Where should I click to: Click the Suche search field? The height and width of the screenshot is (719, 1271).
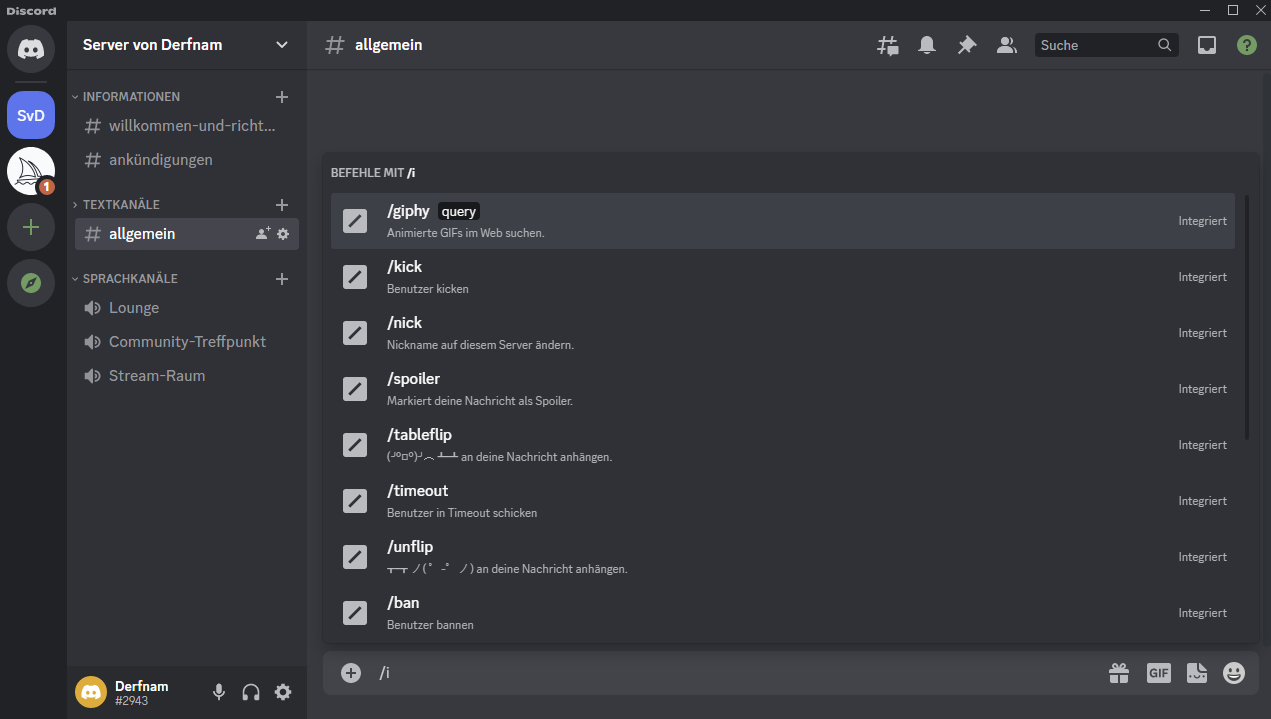click(1096, 45)
